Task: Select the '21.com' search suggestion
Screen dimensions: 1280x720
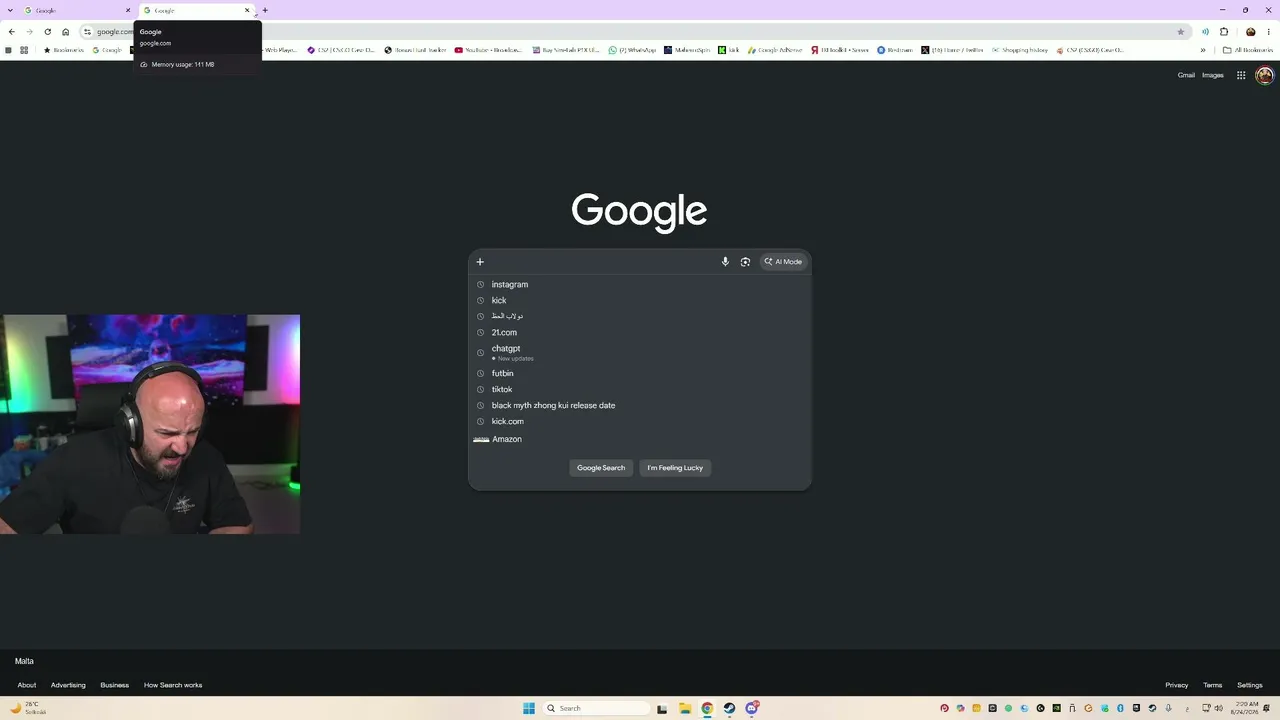Action: coord(640,332)
